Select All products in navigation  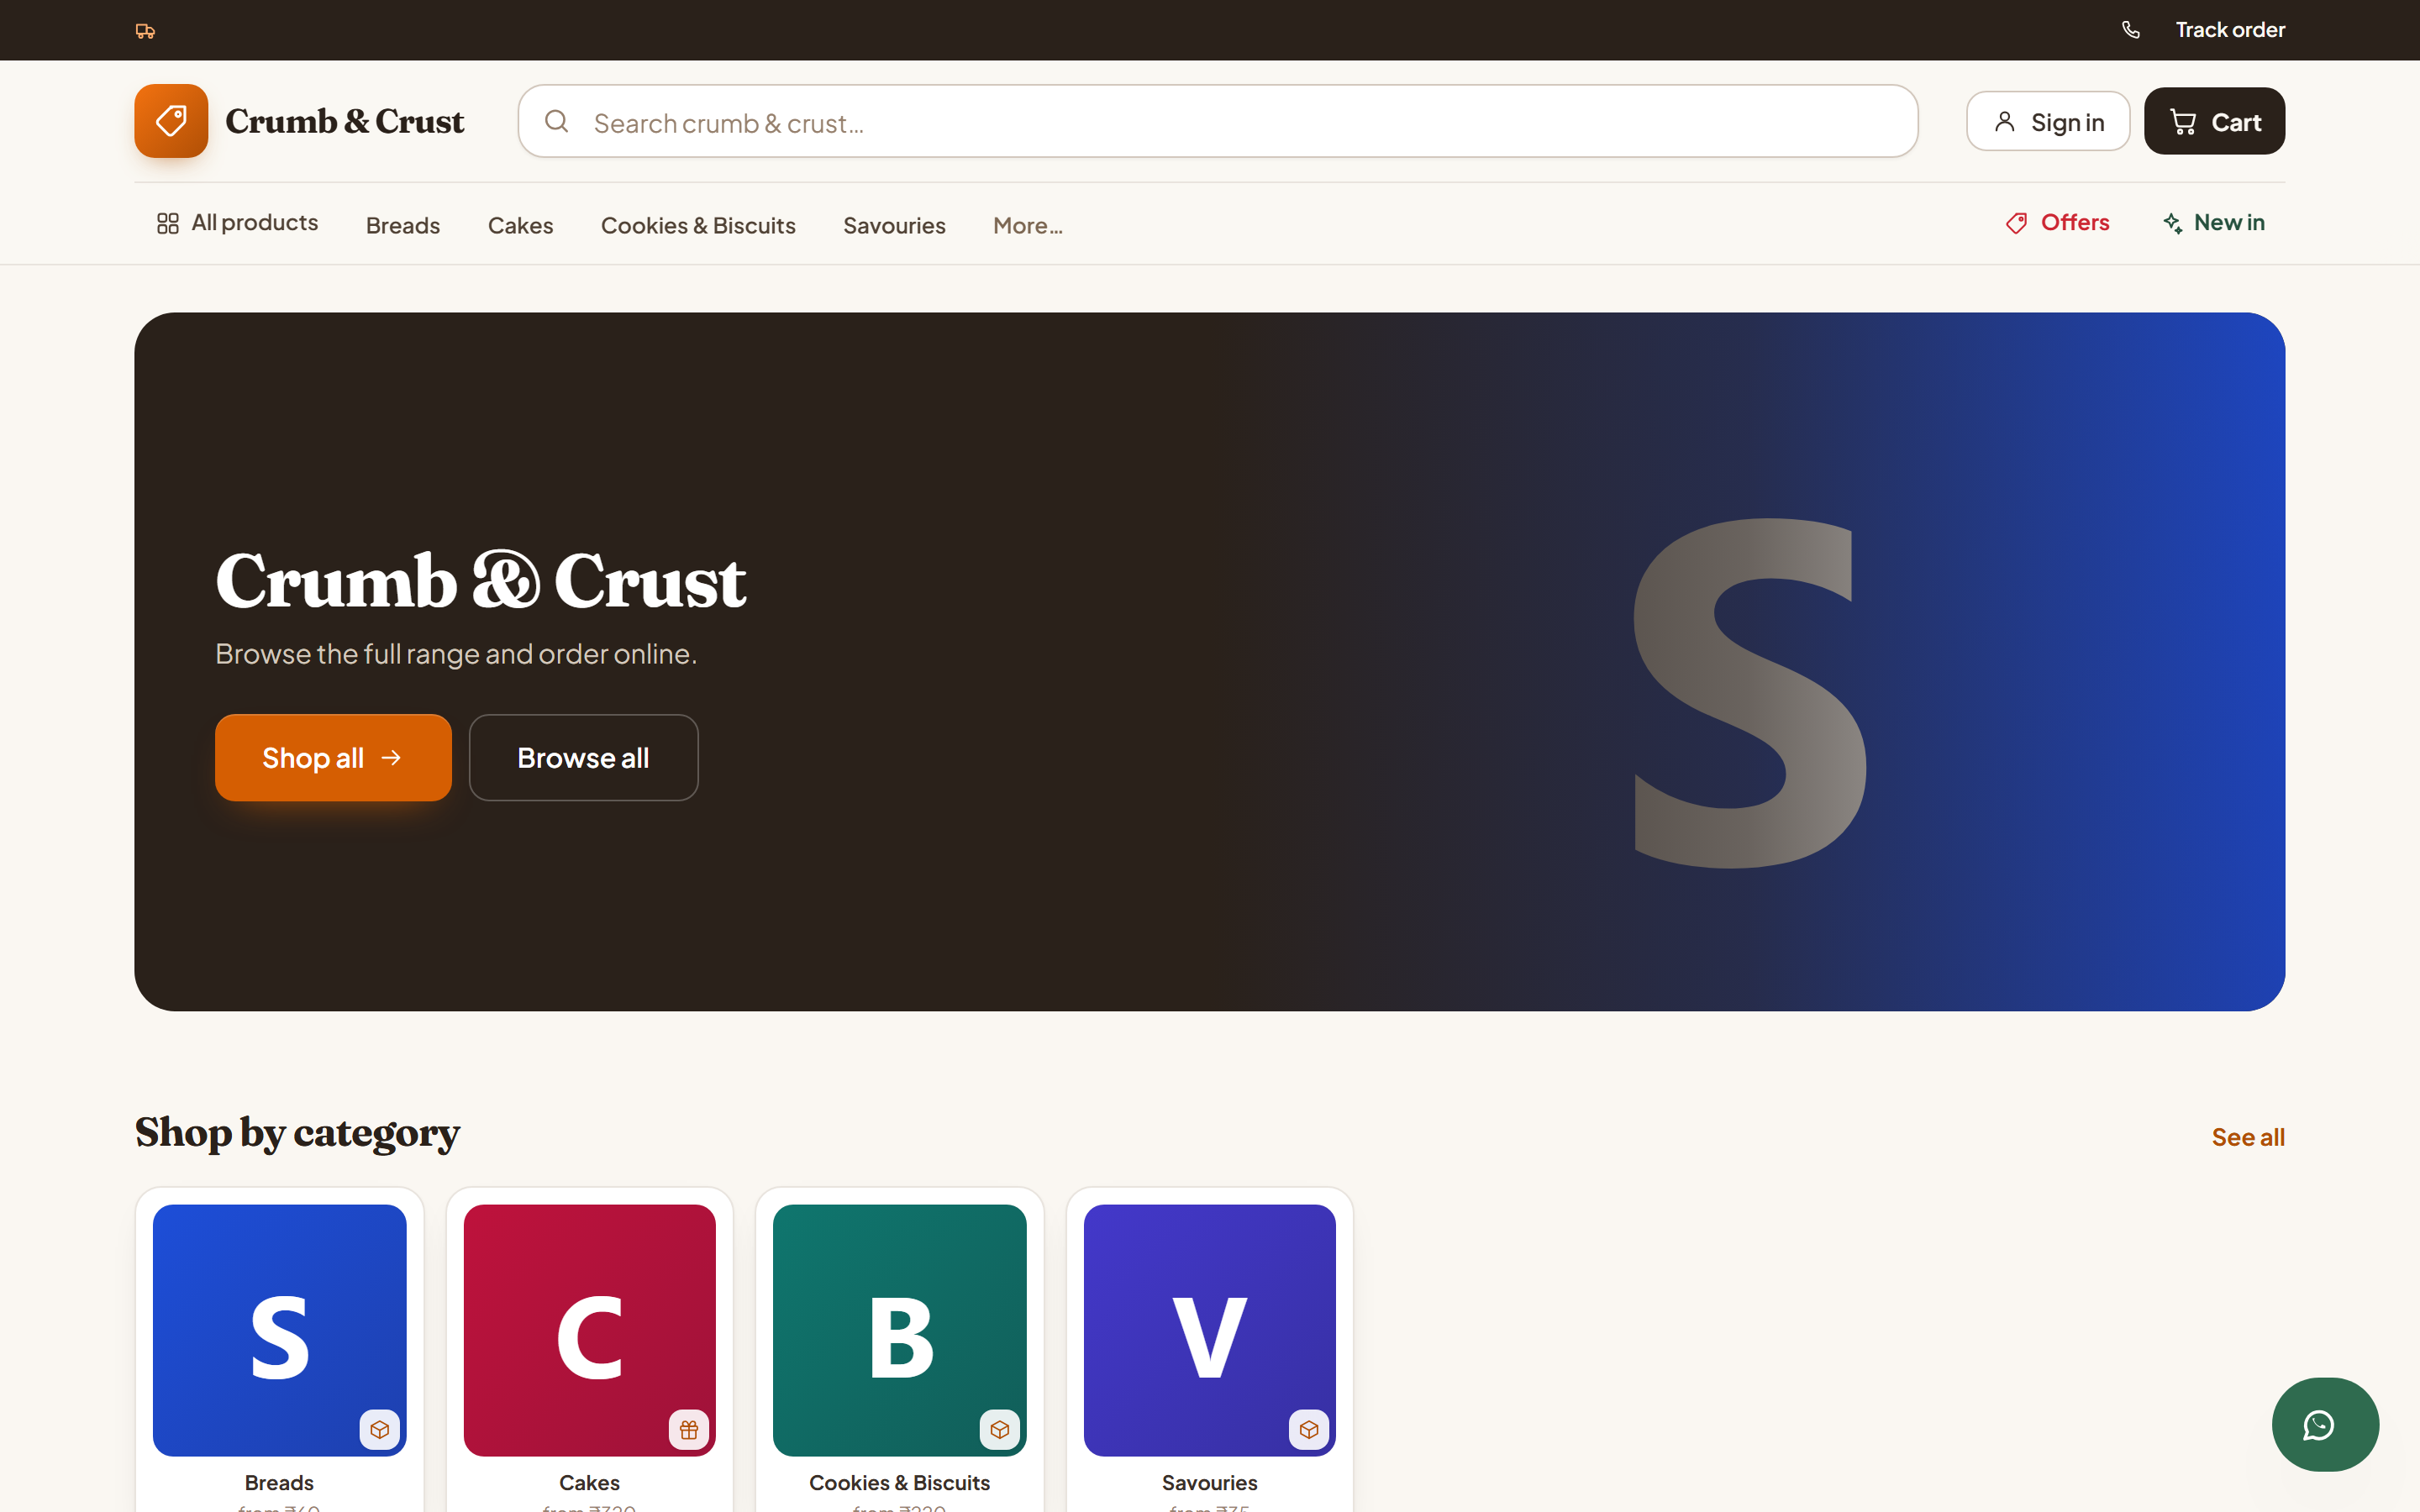237,222
